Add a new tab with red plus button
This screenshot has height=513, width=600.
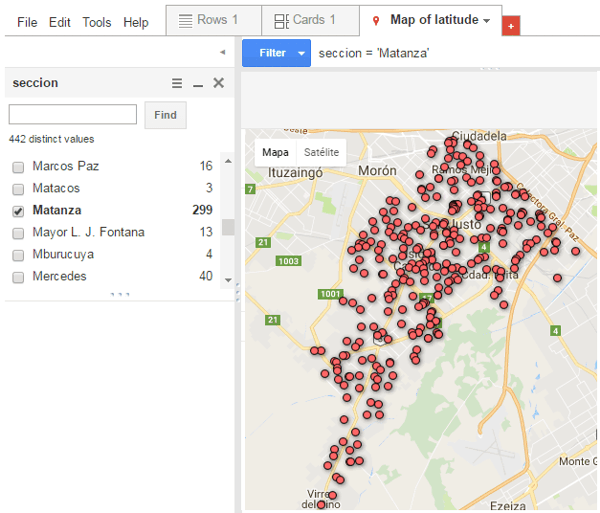511,26
